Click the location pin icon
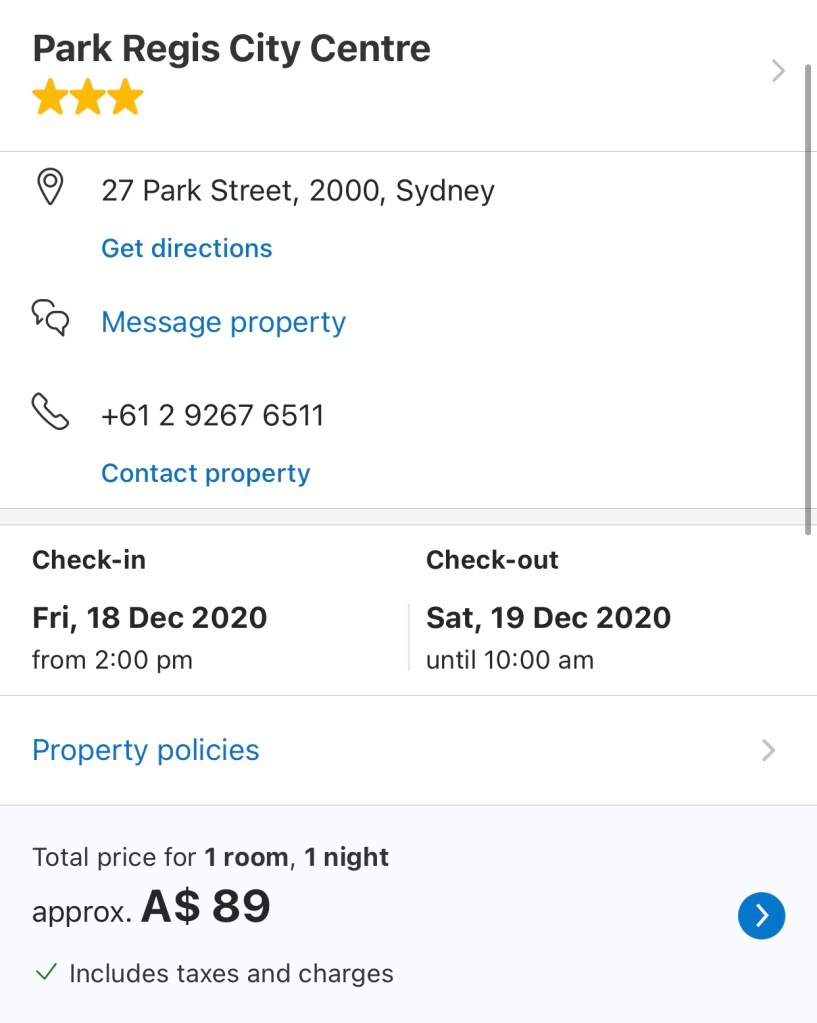This screenshot has height=1023, width=817. [x=49, y=187]
